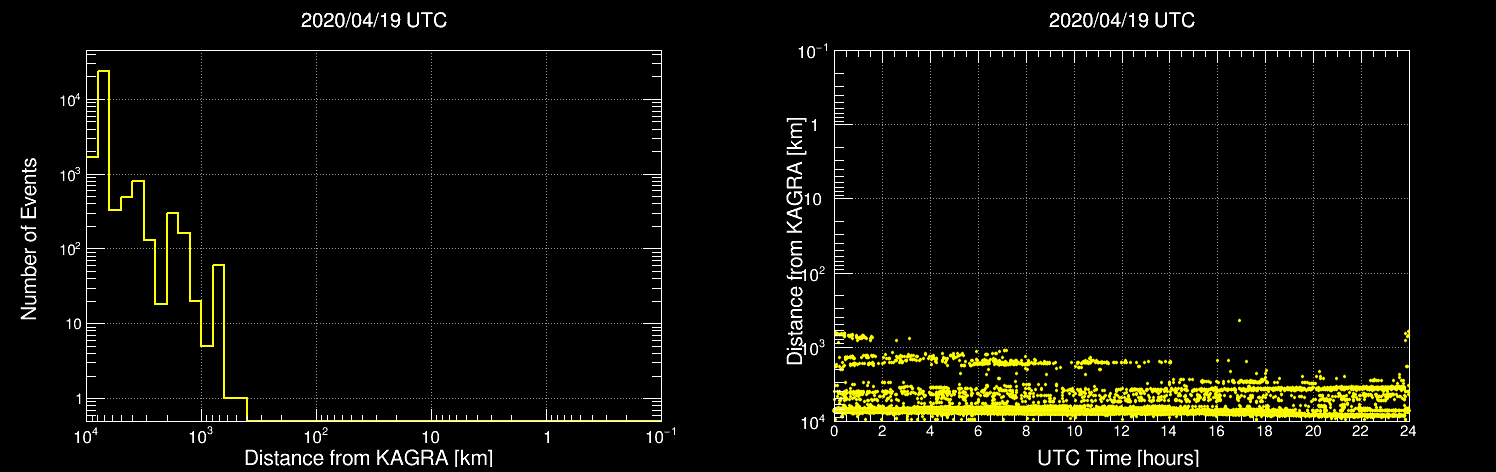
Task: Click the left plot title 2020/04/19 UTC
Action: [373, 21]
